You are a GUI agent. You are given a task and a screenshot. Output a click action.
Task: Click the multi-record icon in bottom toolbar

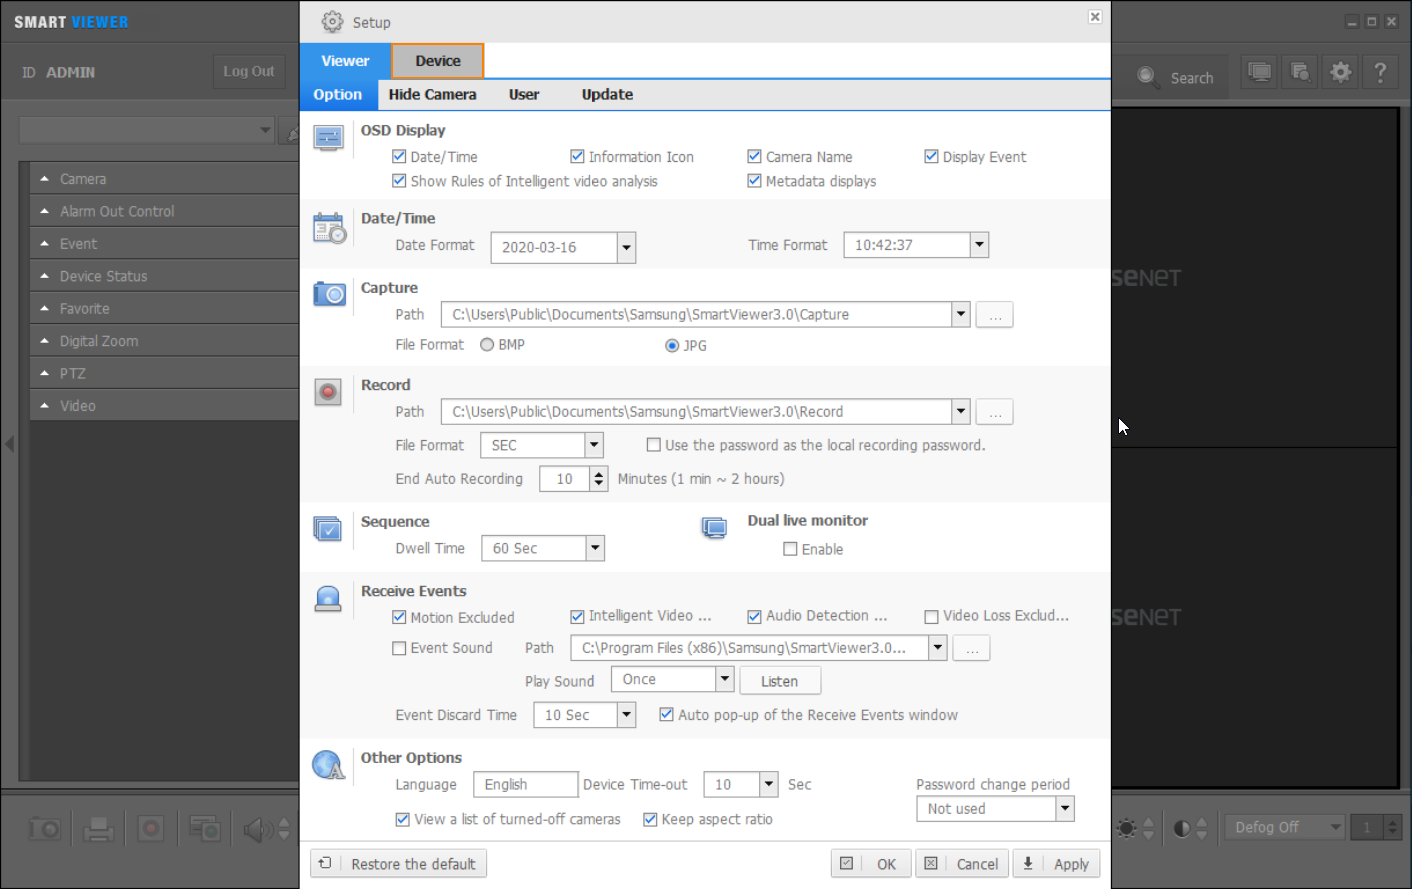point(205,829)
